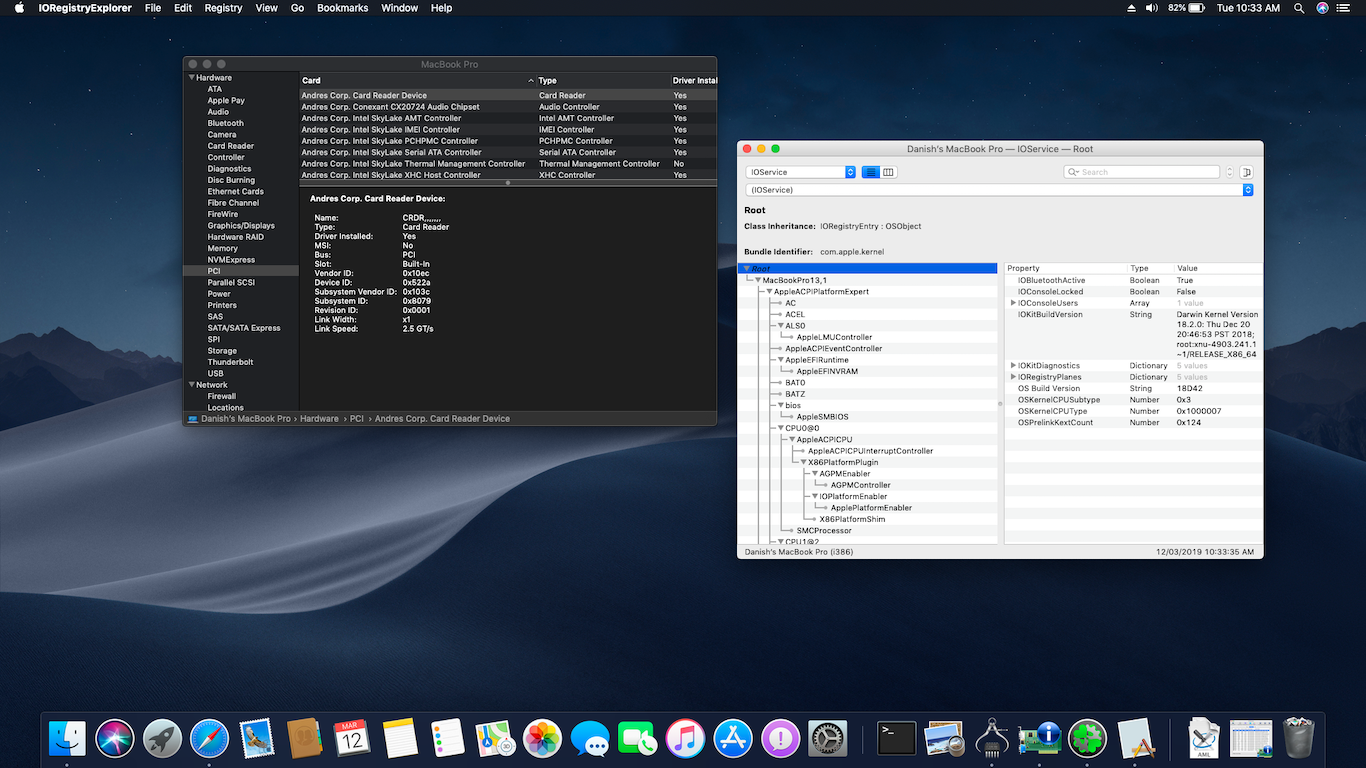
Task: Open Safari from the dock
Action: click(x=210, y=739)
